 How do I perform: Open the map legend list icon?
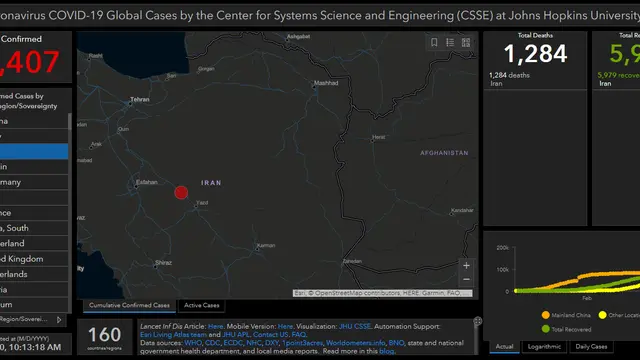(x=450, y=42)
